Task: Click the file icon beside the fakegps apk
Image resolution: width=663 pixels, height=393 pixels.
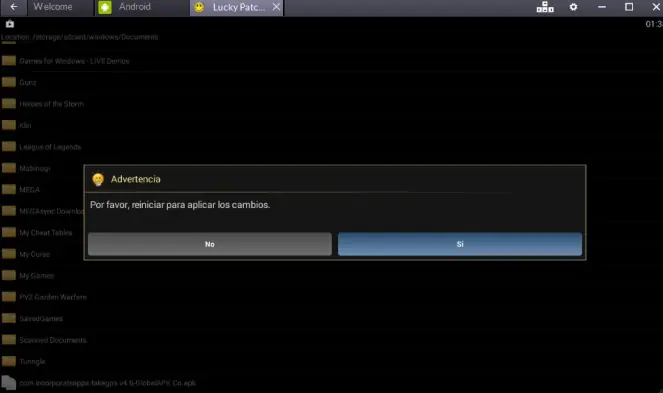Action: (x=8, y=383)
